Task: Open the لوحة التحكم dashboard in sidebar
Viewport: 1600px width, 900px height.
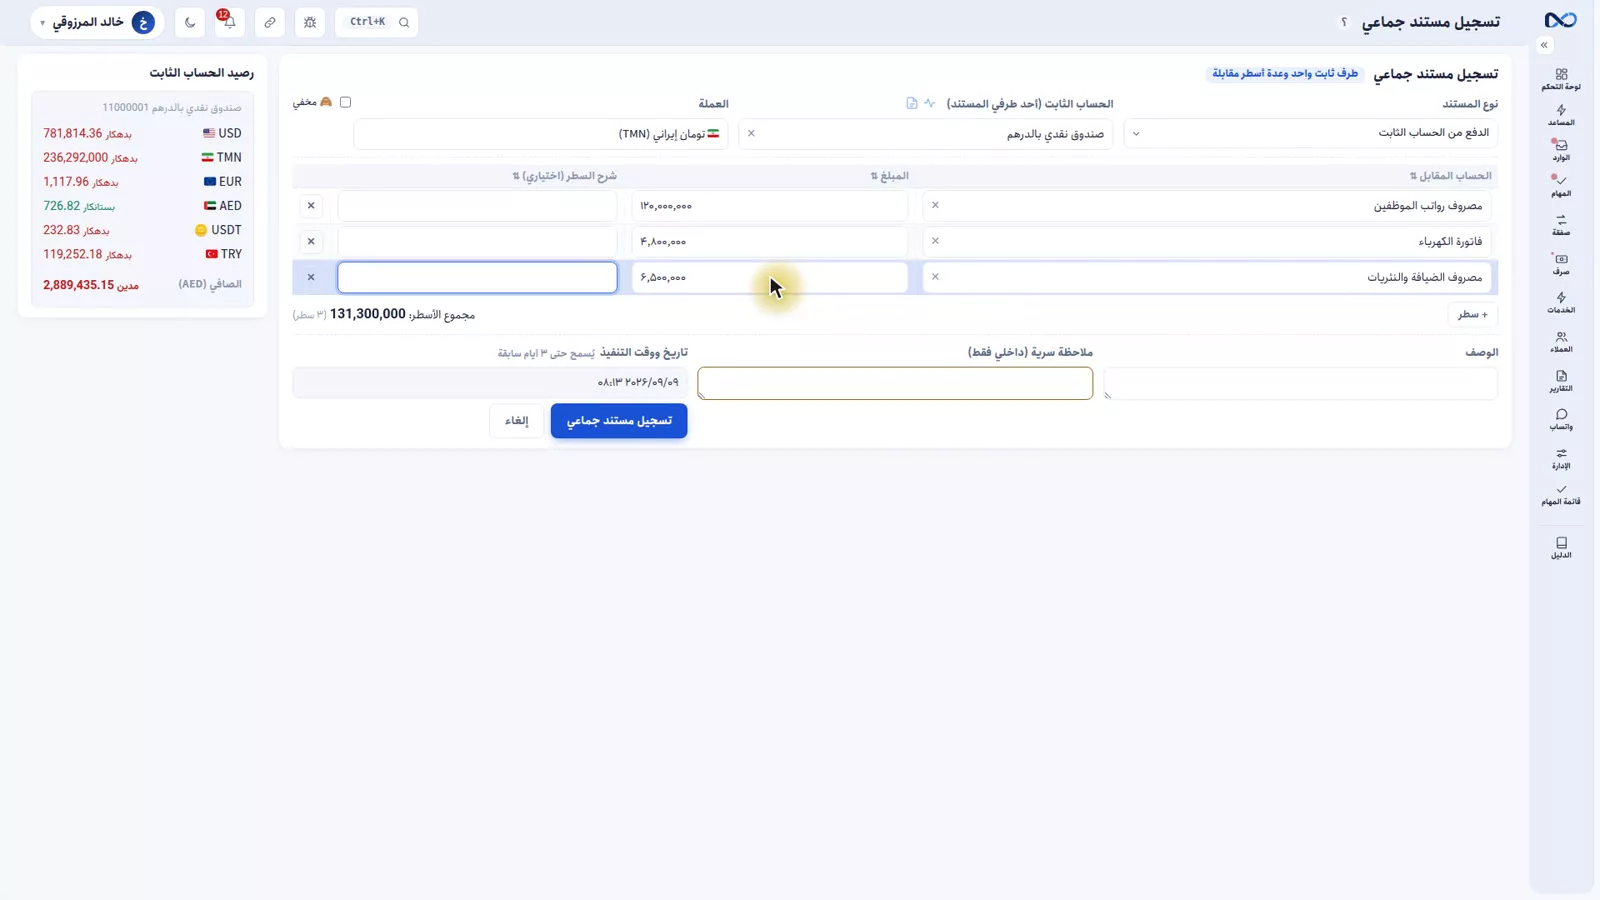Action: pos(1561,79)
